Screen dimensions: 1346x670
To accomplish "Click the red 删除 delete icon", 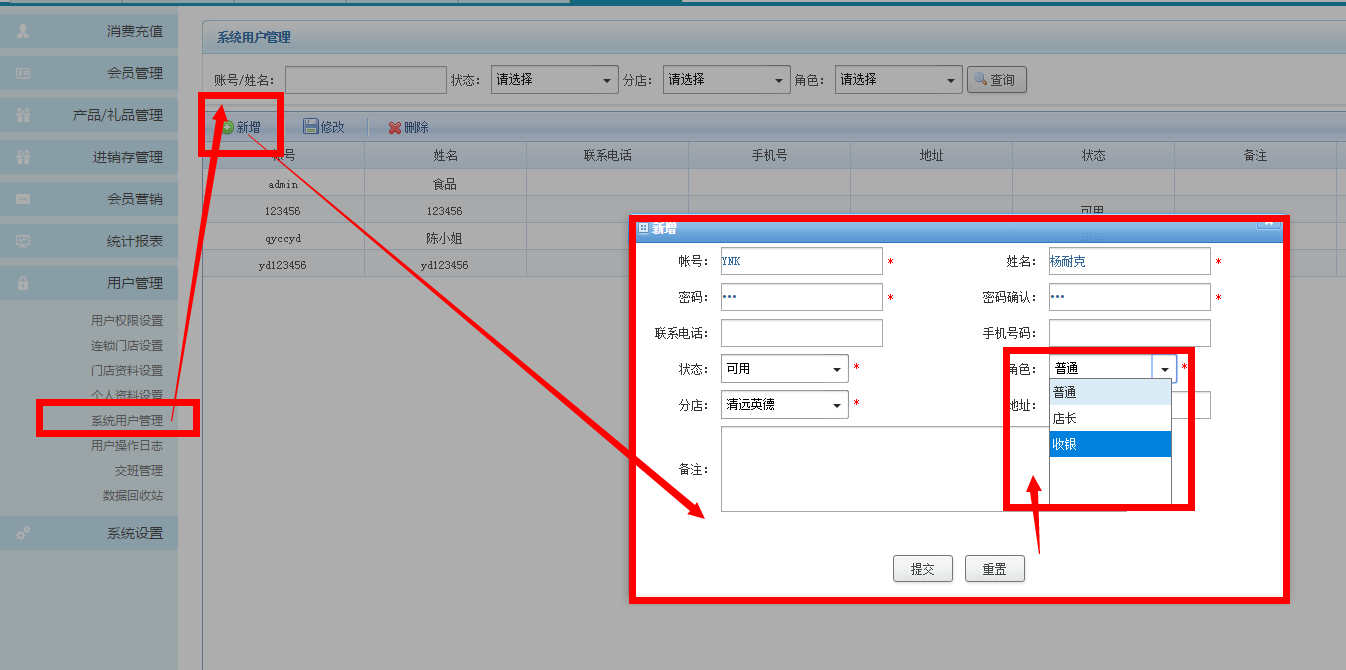I will [394, 128].
